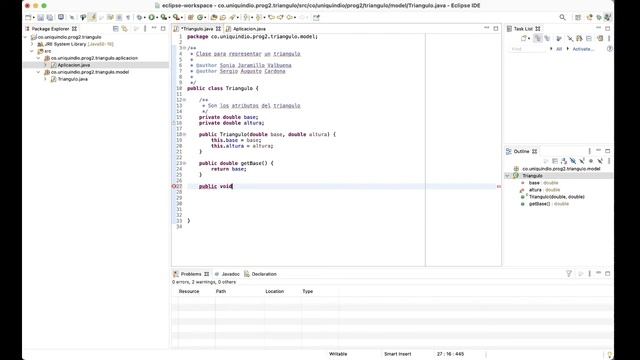Toggle Hide Fields in Outline toolbar
This screenshot has width=640, height=360.
[x=573, y=161]
